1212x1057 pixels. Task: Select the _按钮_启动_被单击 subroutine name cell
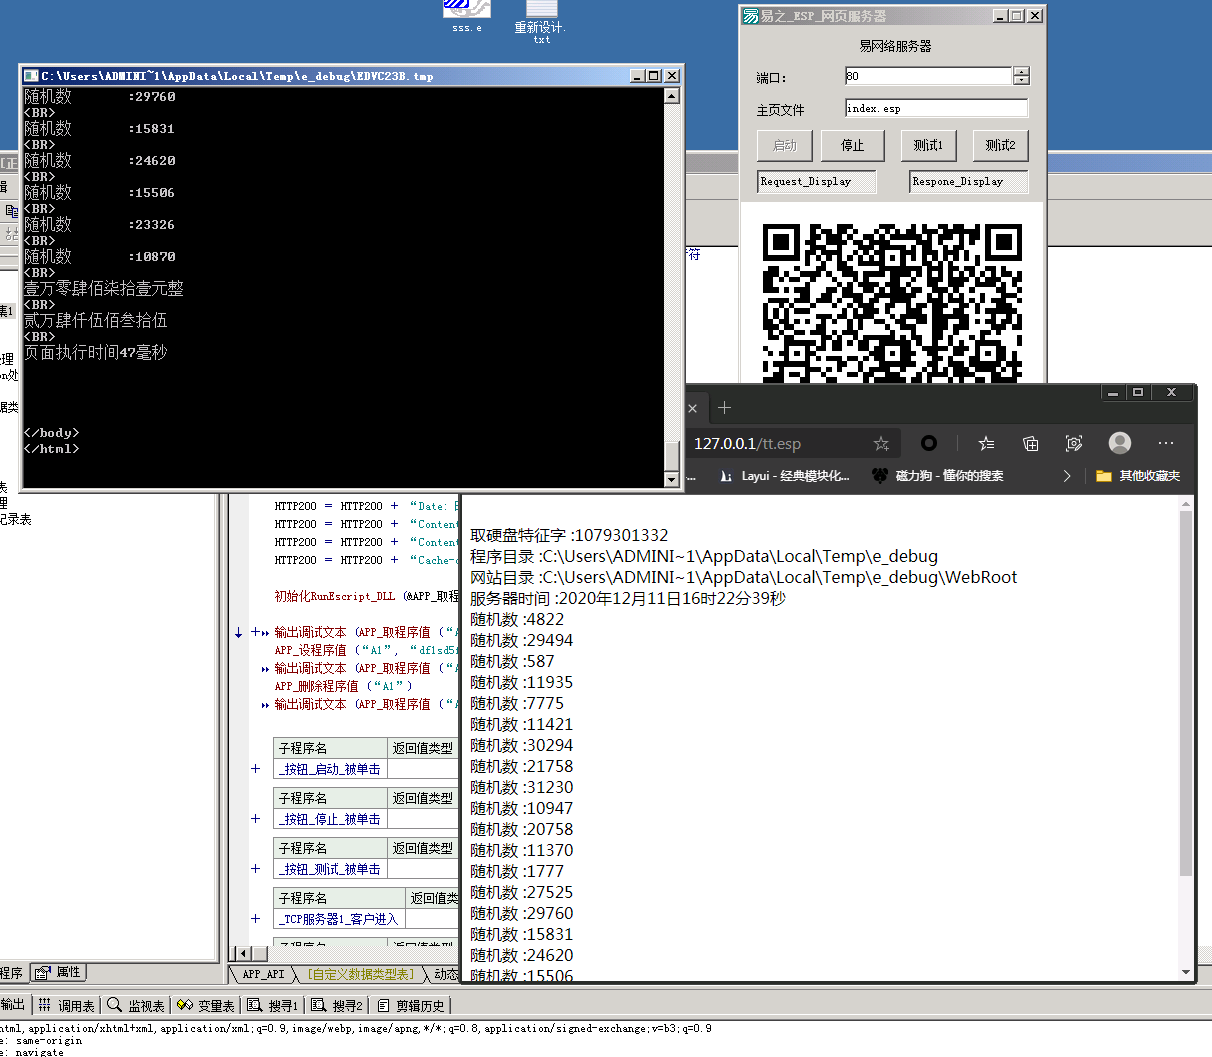(330, 769)
